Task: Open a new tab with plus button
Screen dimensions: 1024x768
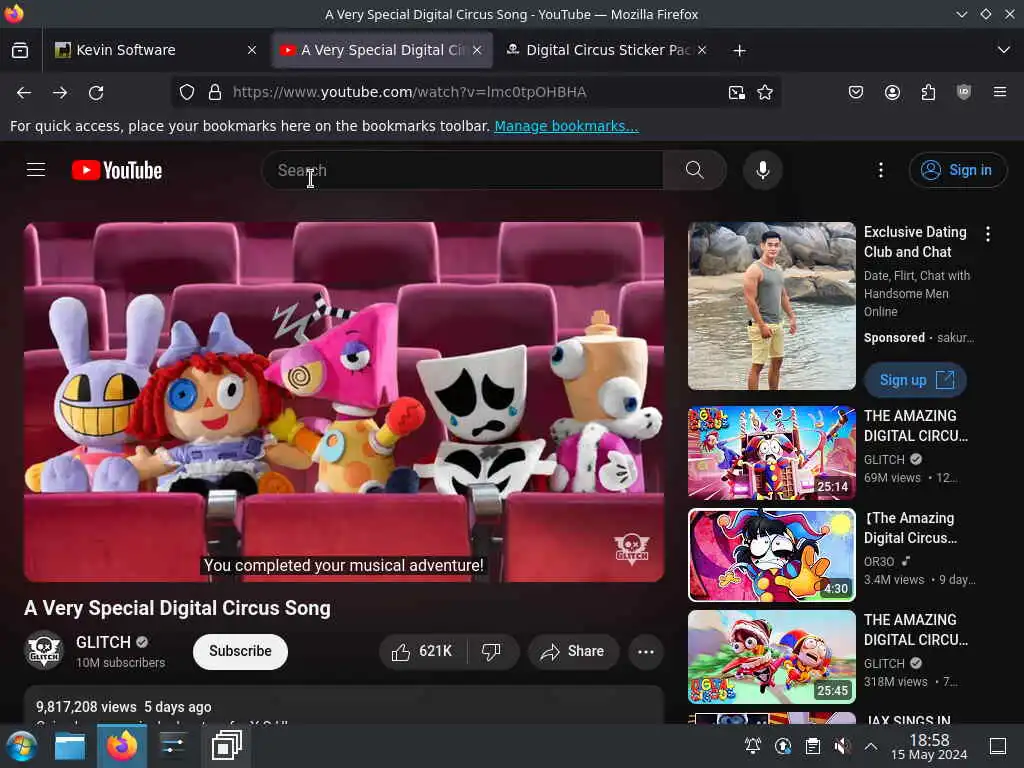Action: (x=739, y=50)
